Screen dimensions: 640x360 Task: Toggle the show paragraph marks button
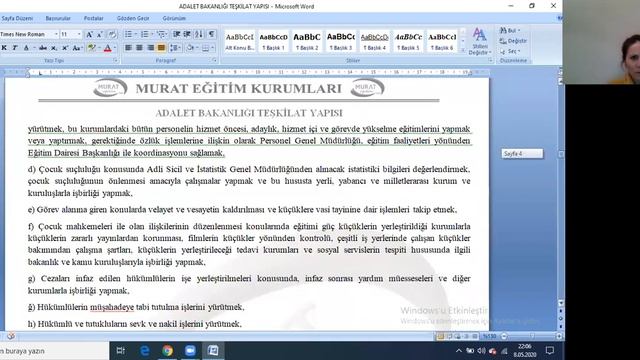point(211,34)
